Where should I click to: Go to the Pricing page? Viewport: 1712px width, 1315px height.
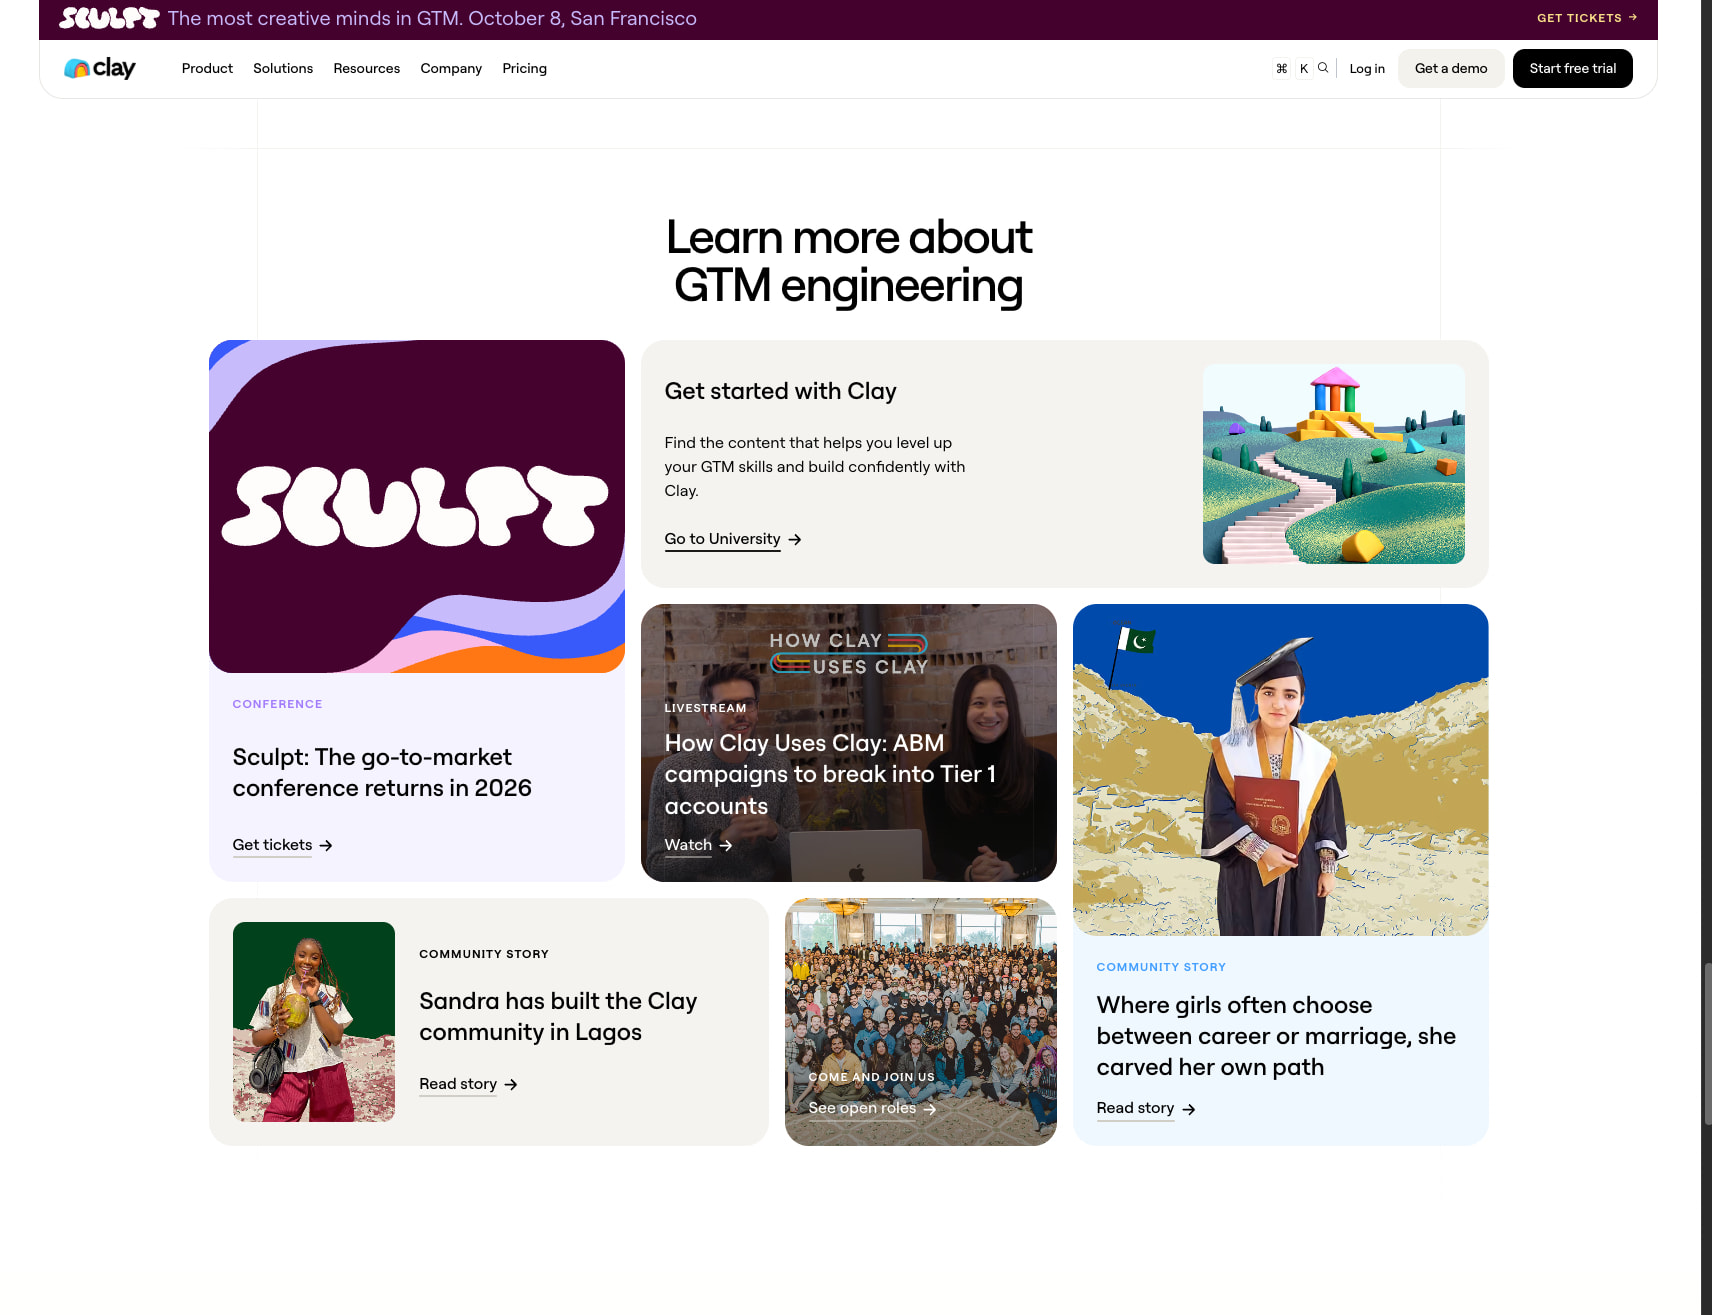524,68
